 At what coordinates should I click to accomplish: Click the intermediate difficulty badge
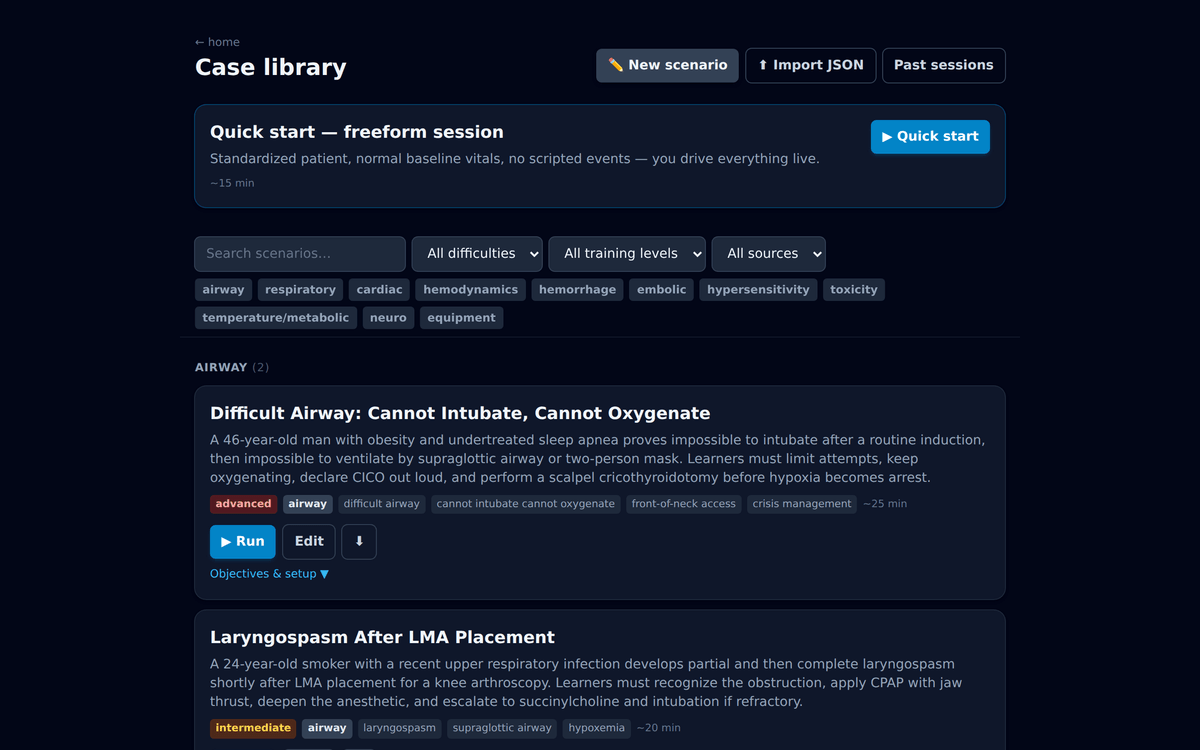click(x=253, y=728)
